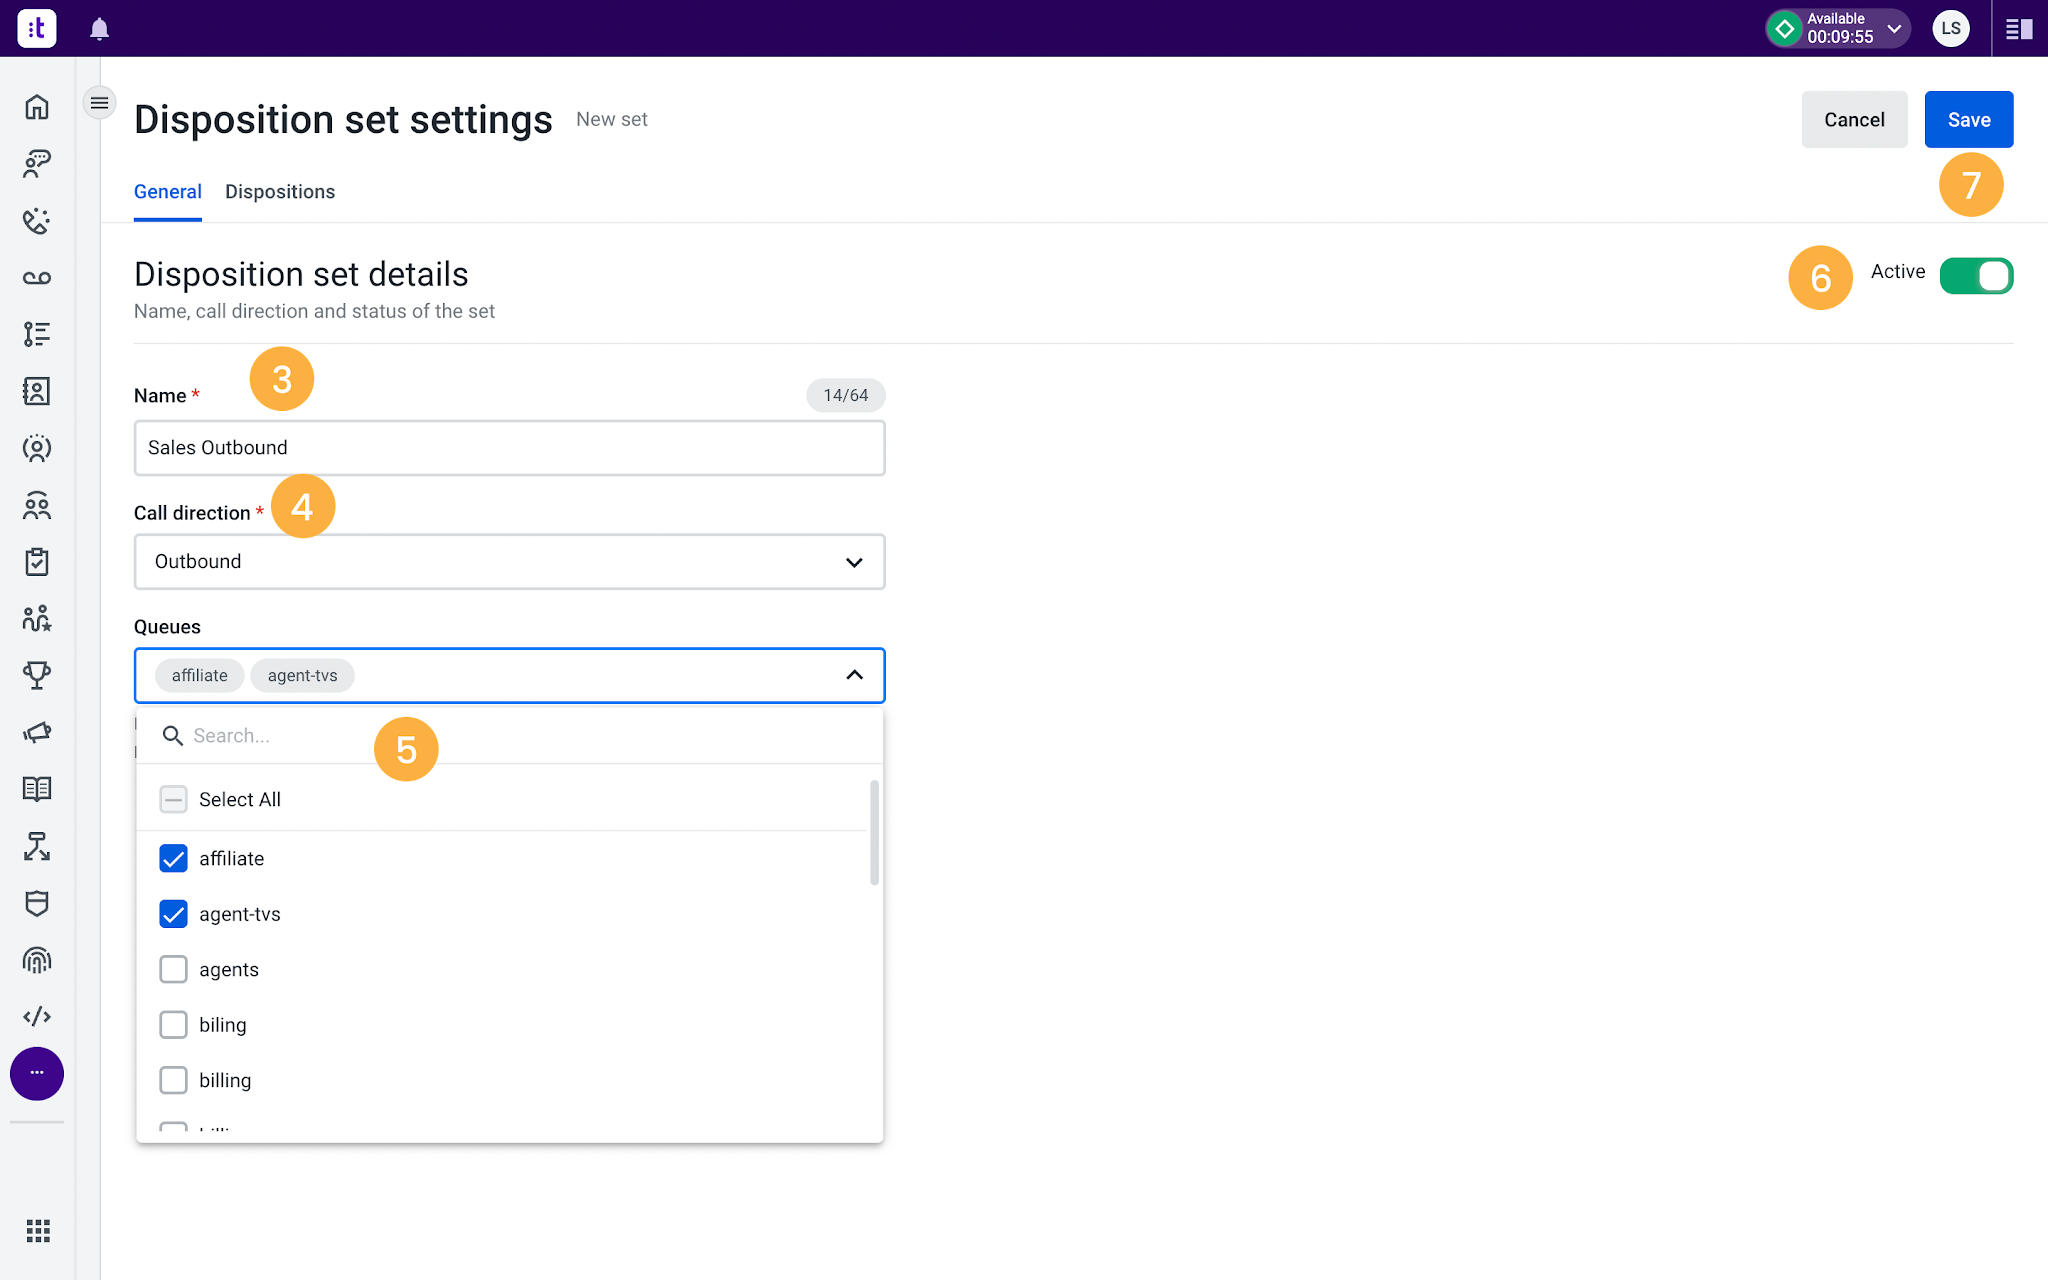
Task: Tick the Select All checkbox
Action: 173,799
